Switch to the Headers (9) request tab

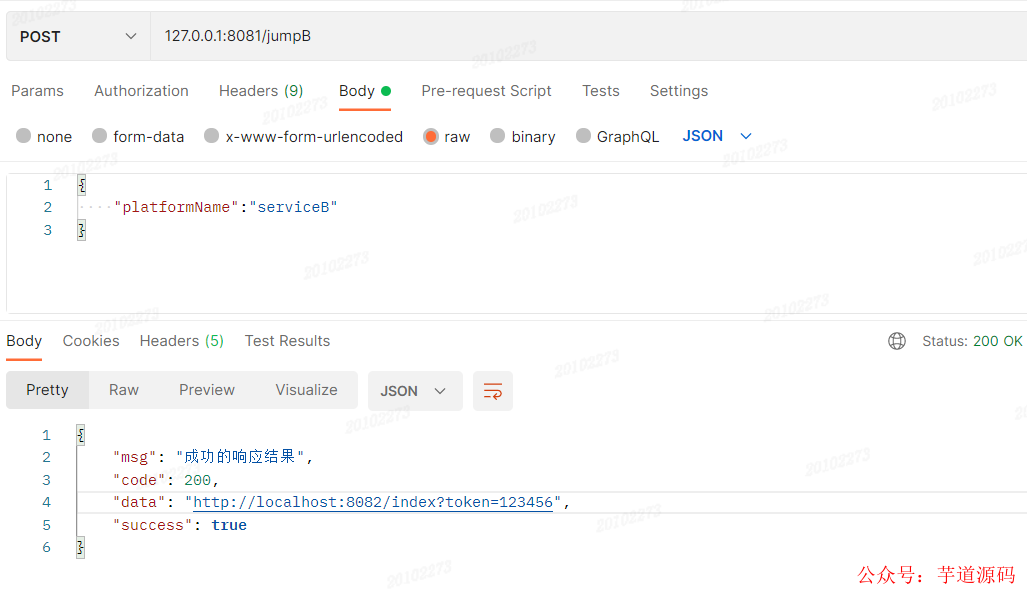[x=261, y=91]
